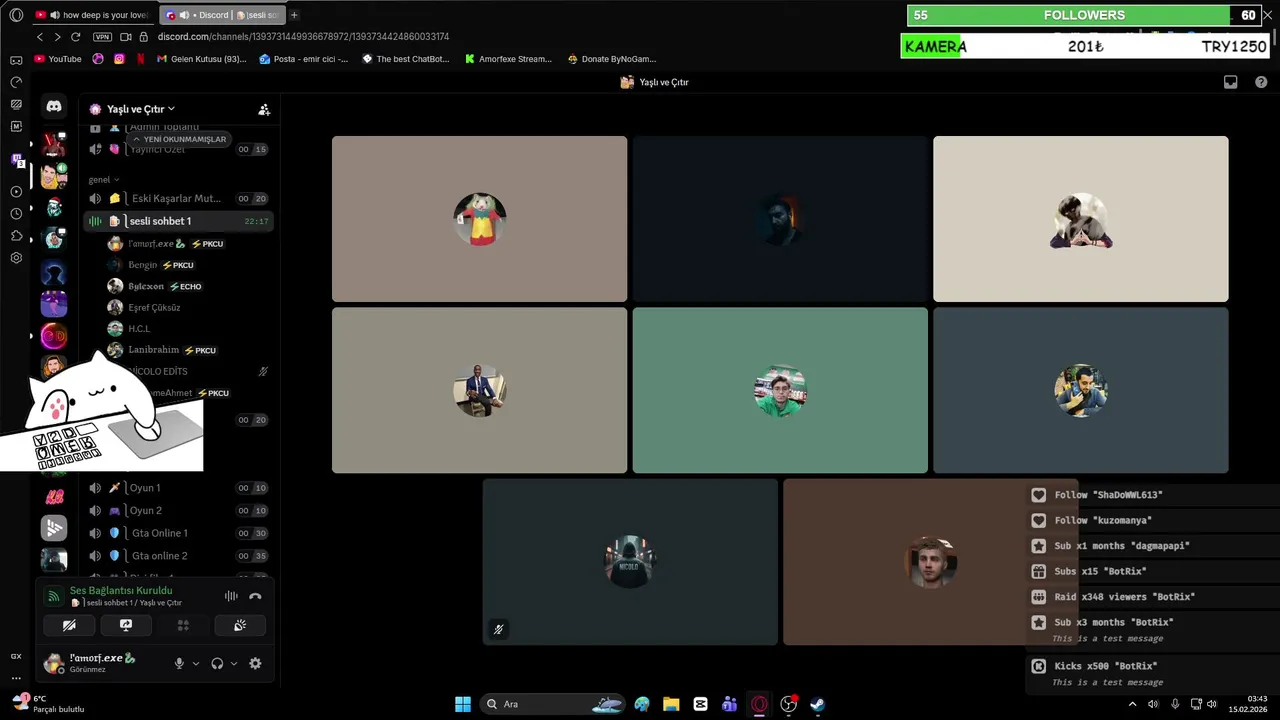Select the NICOLO hooded avatar participant tile
The image size is (1280, 720).
(630, 562)
